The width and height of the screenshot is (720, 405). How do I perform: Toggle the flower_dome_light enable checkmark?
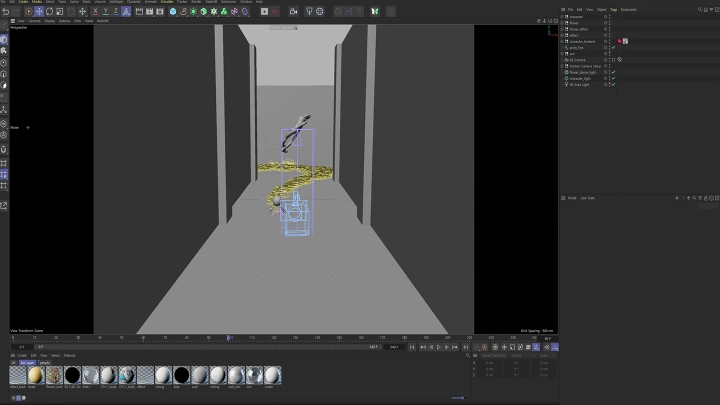613,72
